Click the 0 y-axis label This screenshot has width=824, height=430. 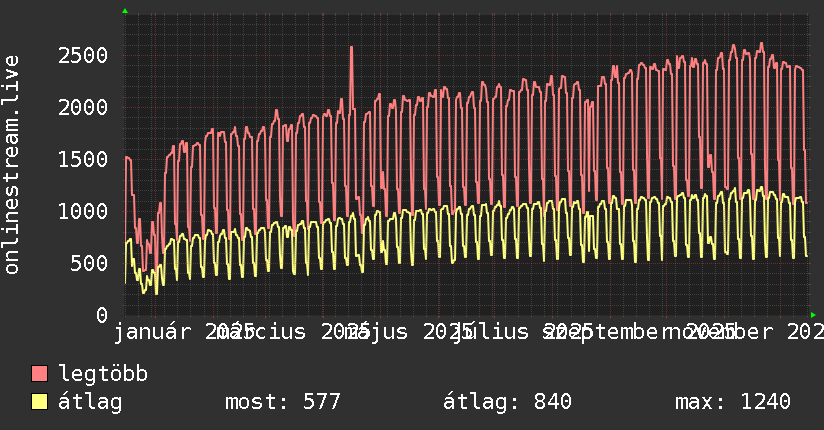coord(102,315)
